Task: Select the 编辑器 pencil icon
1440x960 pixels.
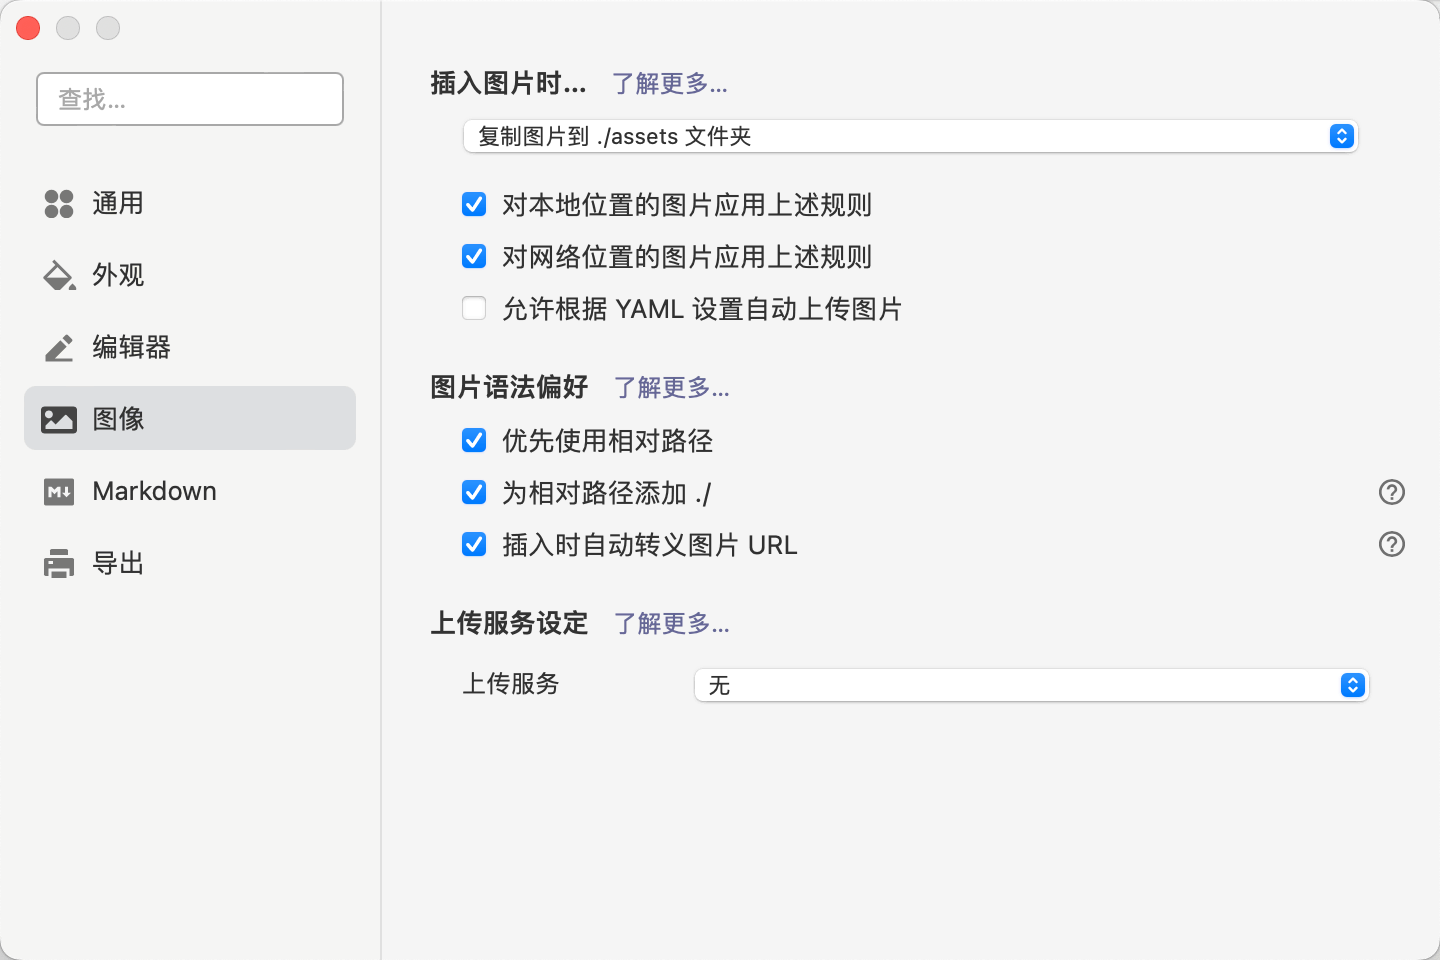Action: tap(59, 347)
